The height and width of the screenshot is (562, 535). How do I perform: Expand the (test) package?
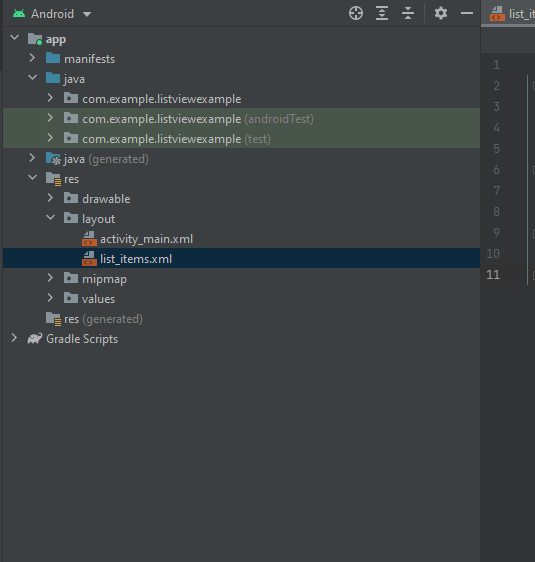(x=50, y=138)
